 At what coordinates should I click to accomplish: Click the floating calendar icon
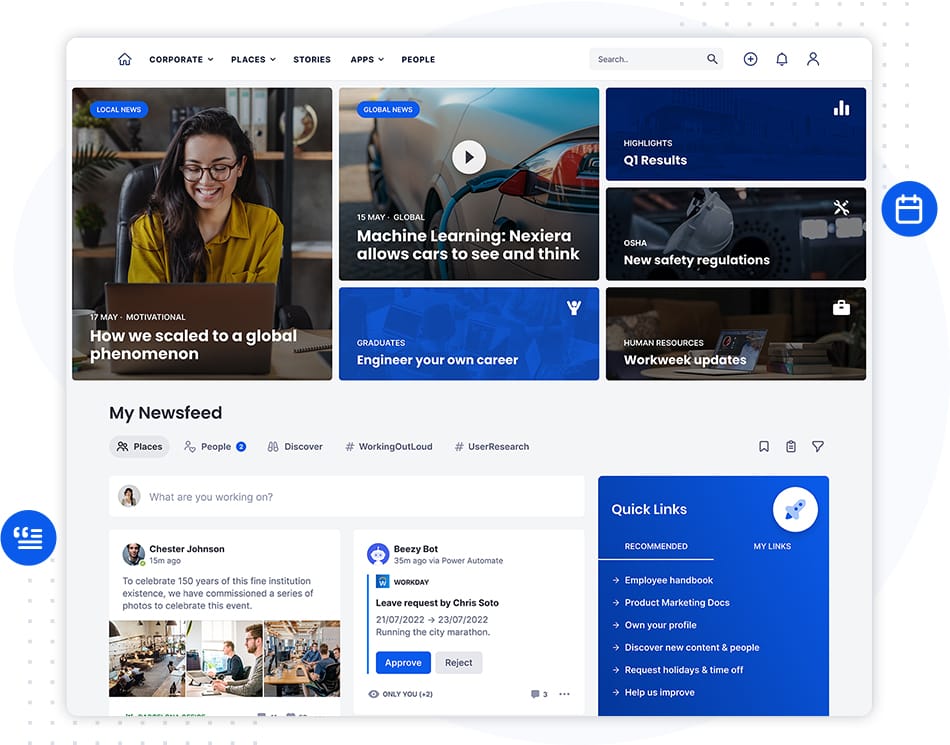tap(909, 208)
